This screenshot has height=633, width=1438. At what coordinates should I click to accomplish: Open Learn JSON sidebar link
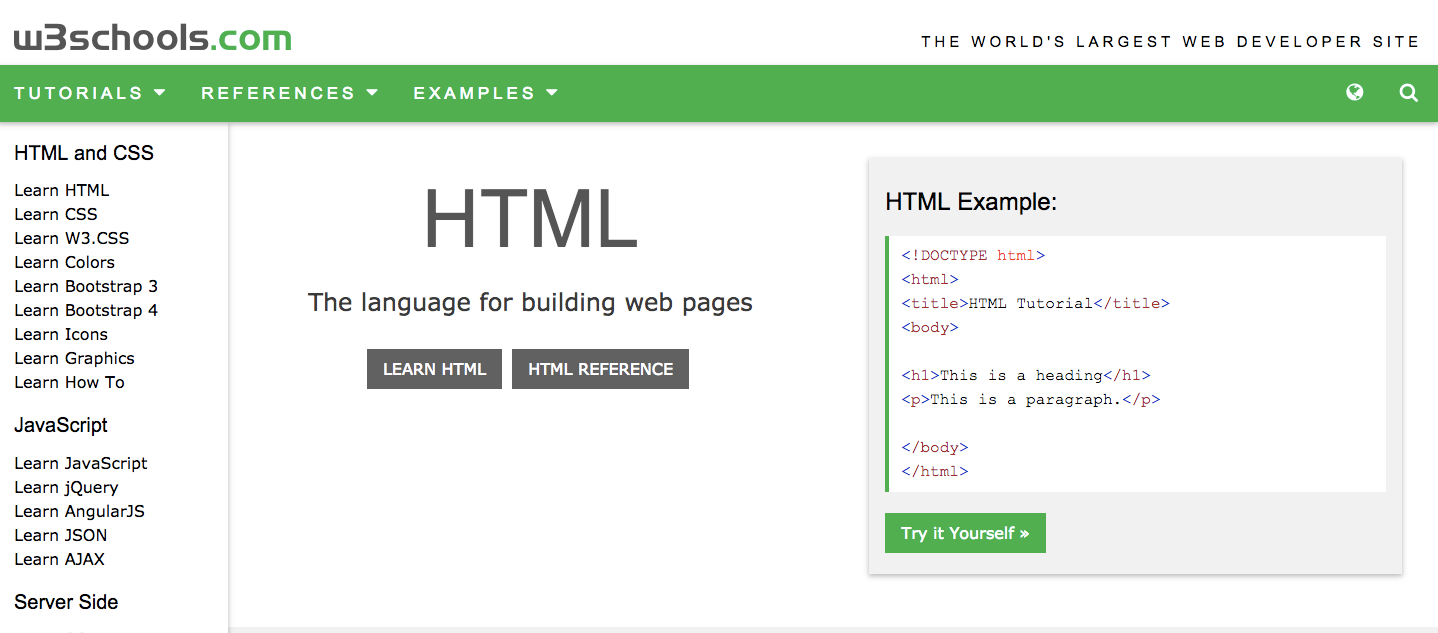[x=61, y=535]
